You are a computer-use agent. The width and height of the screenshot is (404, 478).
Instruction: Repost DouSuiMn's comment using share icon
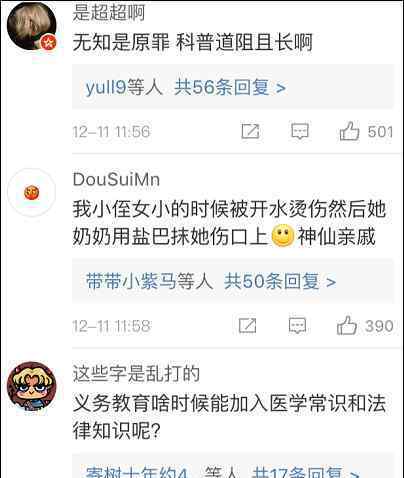coord(248,326)
